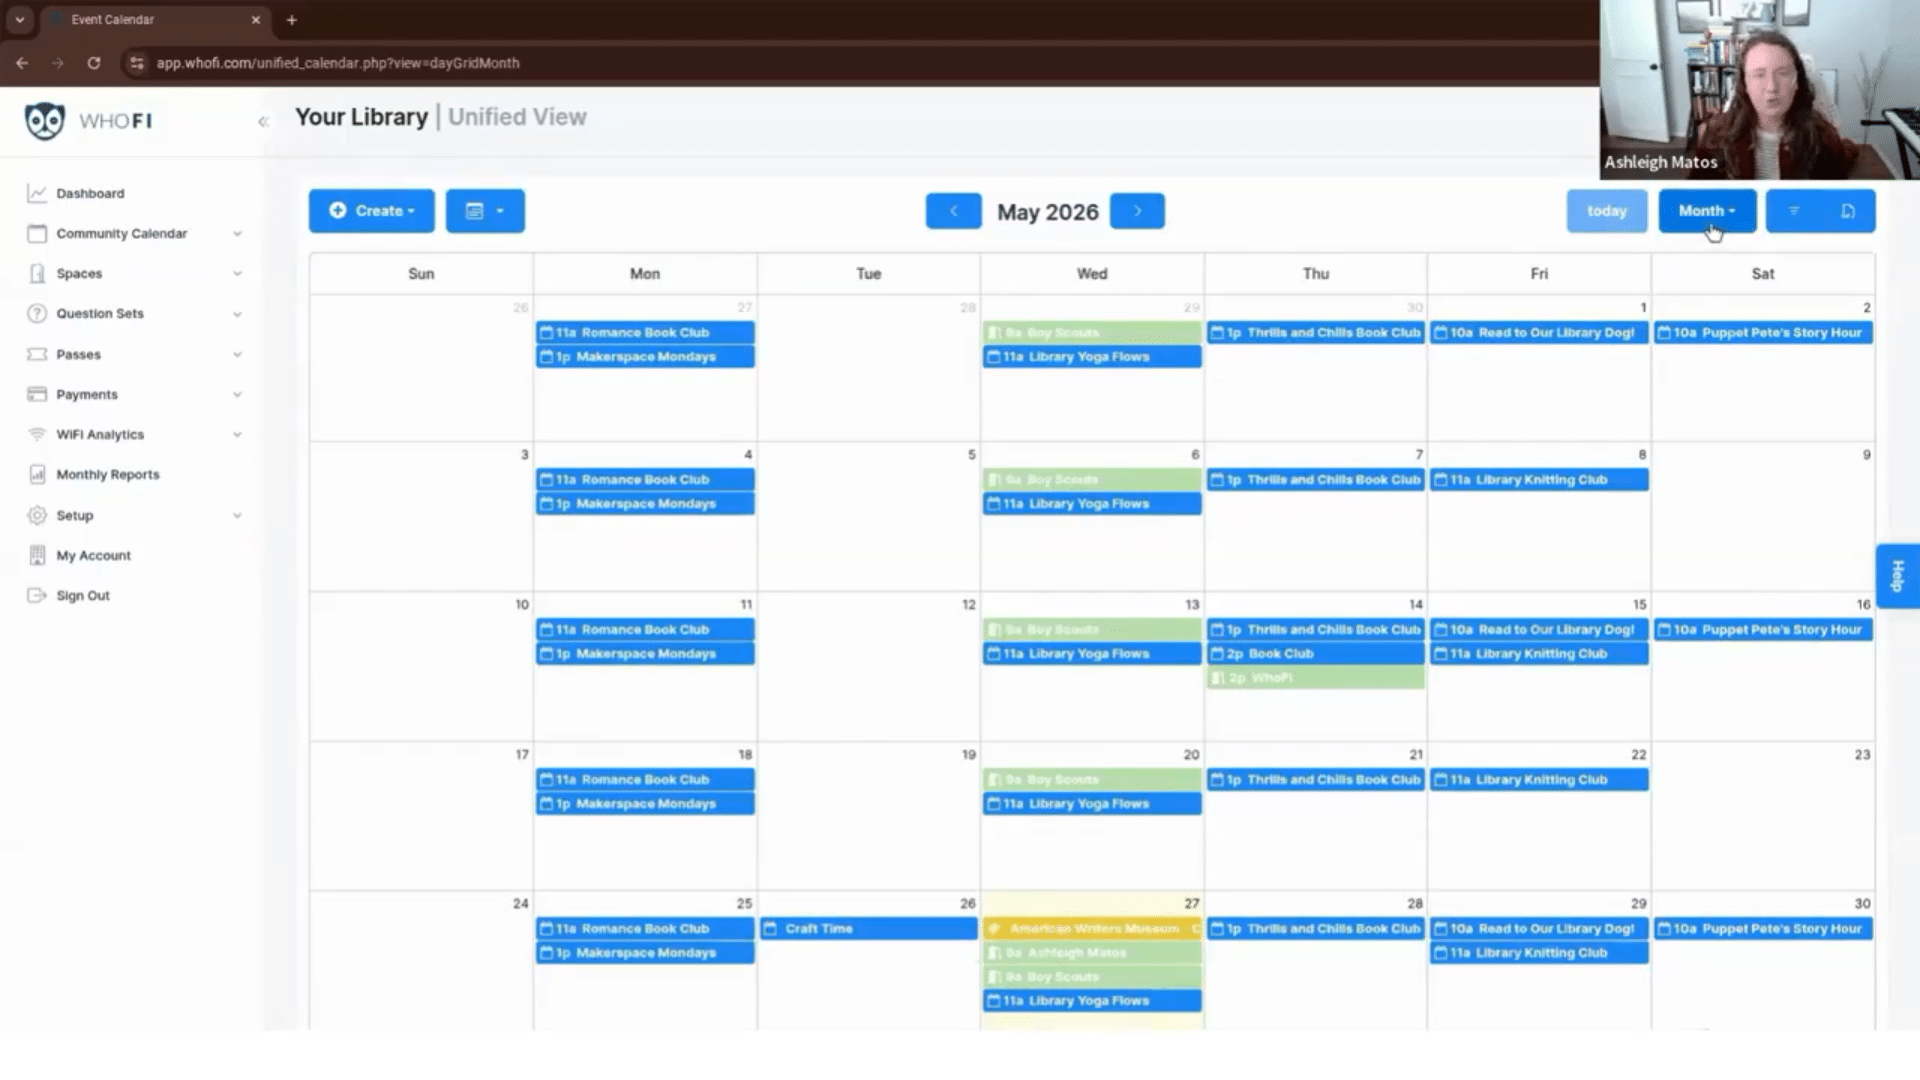Click the browser address bar URL
This screenshot has height=1080, width=1920.
(x=338, y=62)
